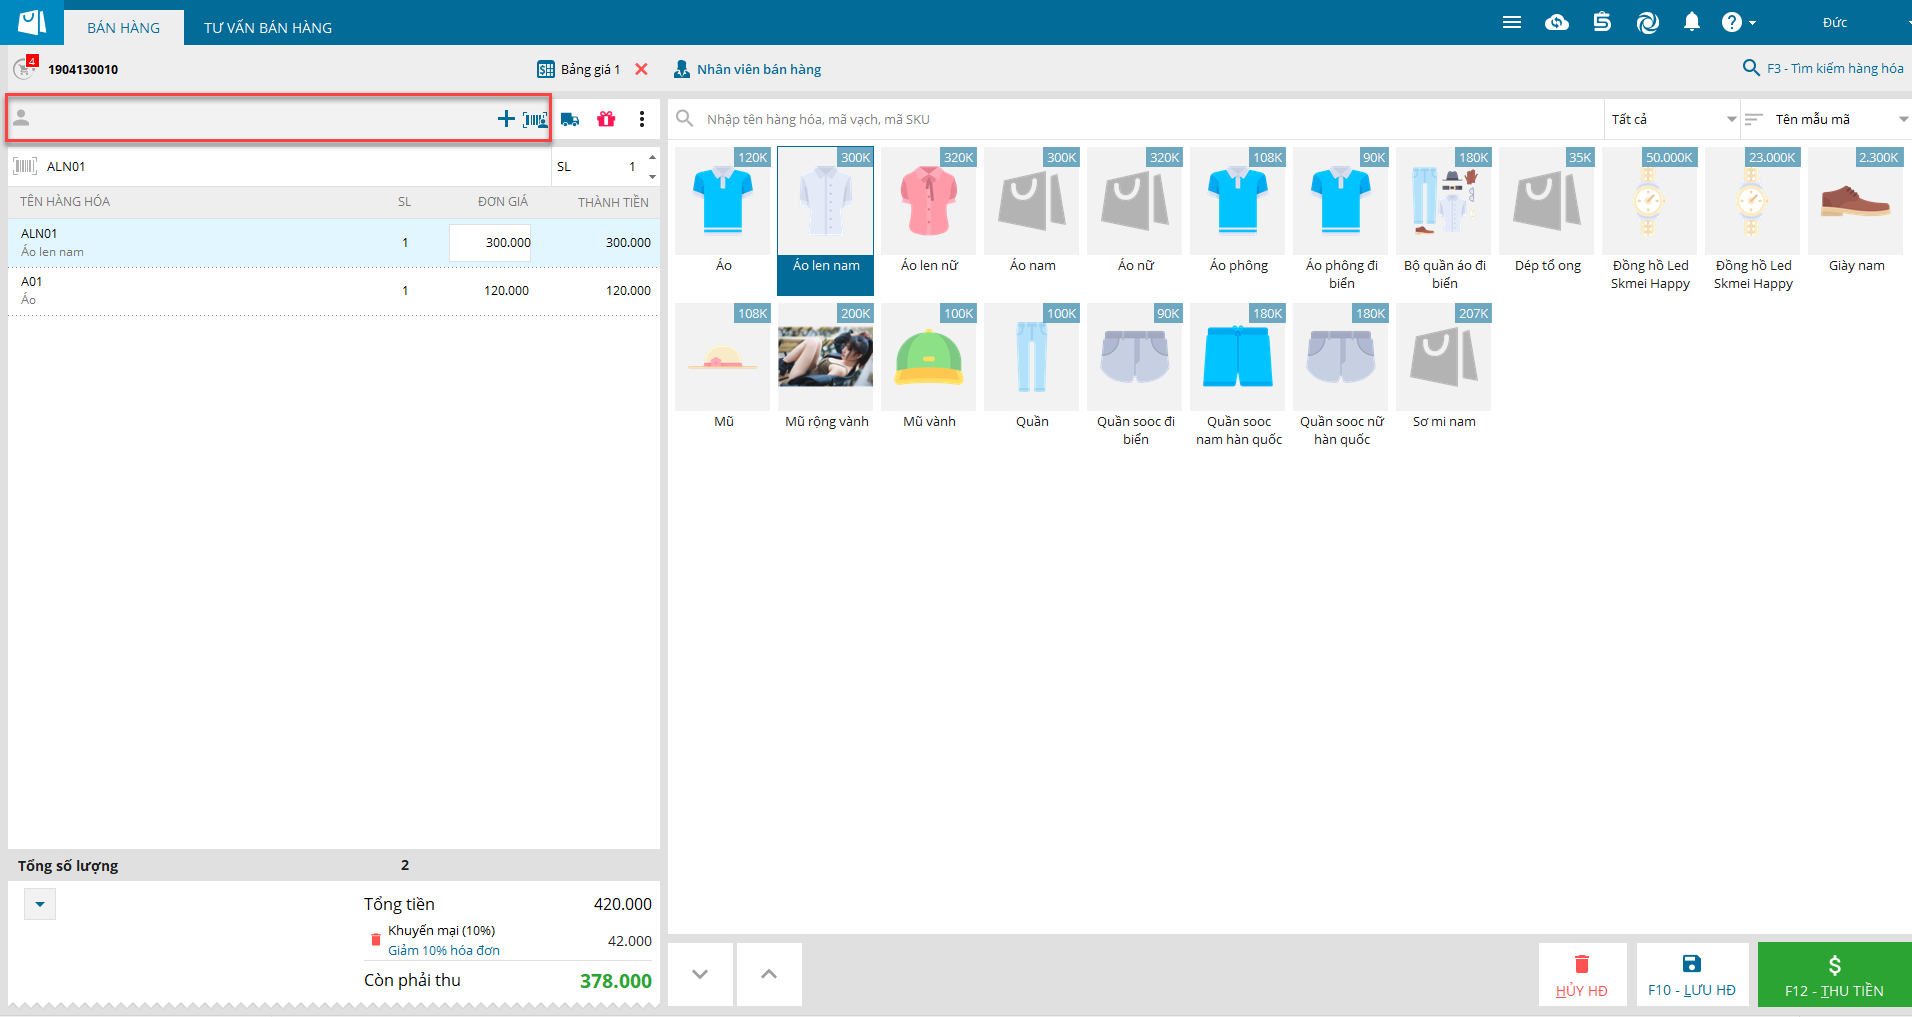Add Áo phông đi biển product tile
This screenshot has width=1912, height=1017.
(x=1341, y=220)
